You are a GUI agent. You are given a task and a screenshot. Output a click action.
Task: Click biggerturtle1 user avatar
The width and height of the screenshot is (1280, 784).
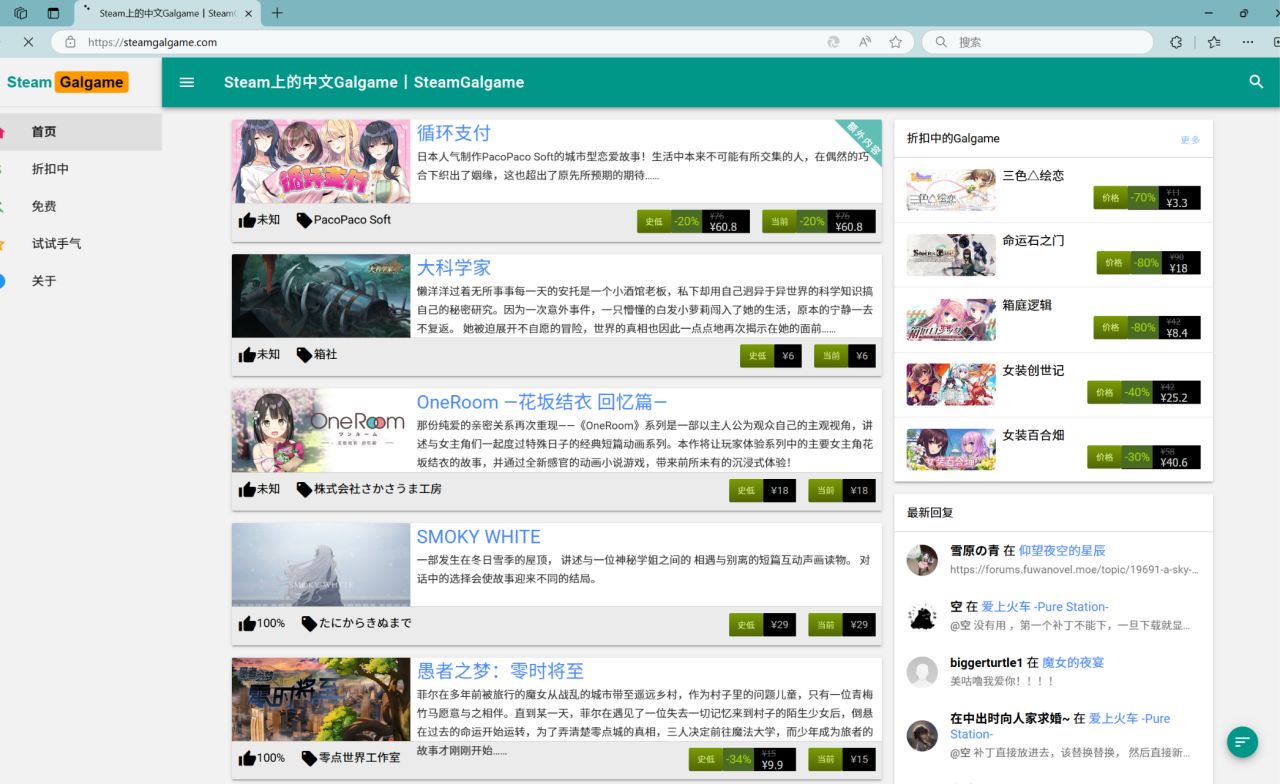coord(922,672)
